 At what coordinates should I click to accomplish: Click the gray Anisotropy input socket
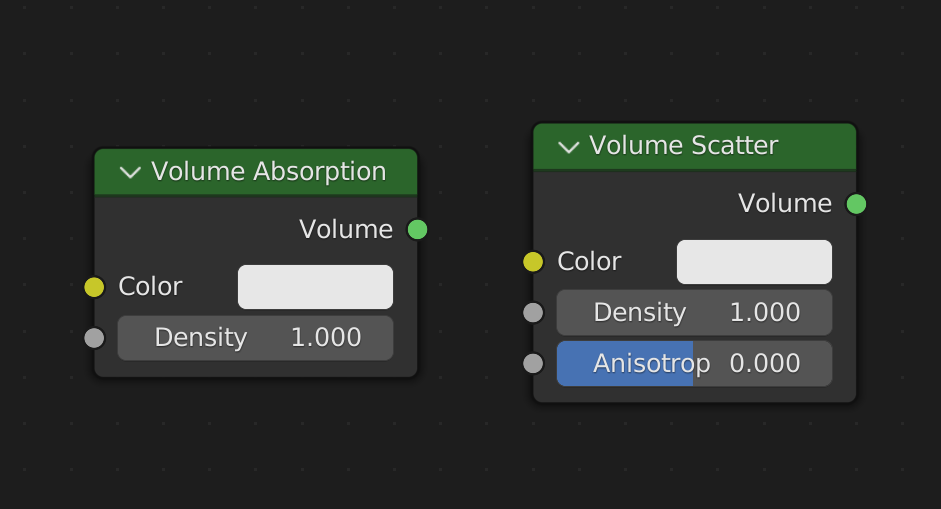click(533, 363)
